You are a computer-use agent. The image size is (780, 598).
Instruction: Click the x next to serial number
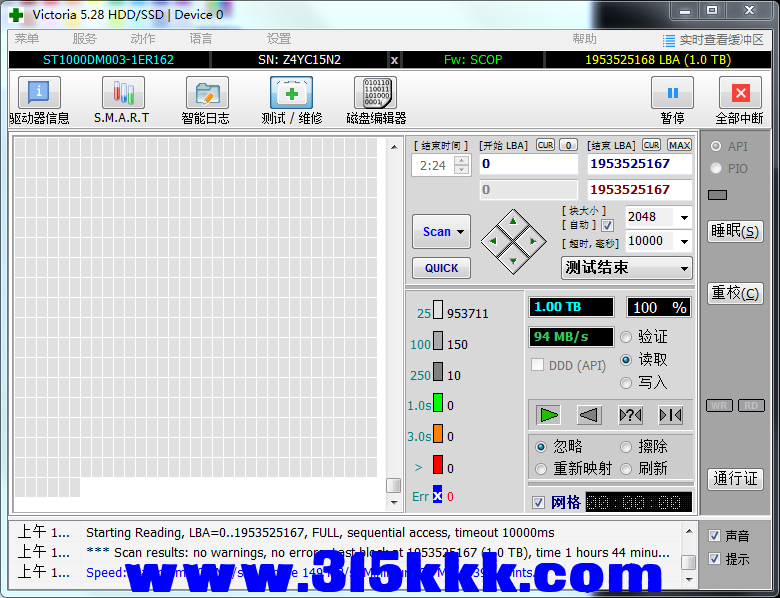click(x=394, y=60)
